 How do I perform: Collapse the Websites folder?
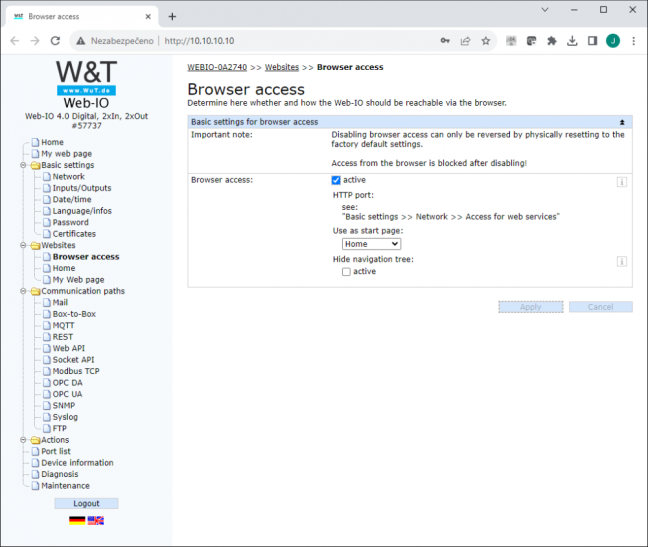tap(23, 245)
